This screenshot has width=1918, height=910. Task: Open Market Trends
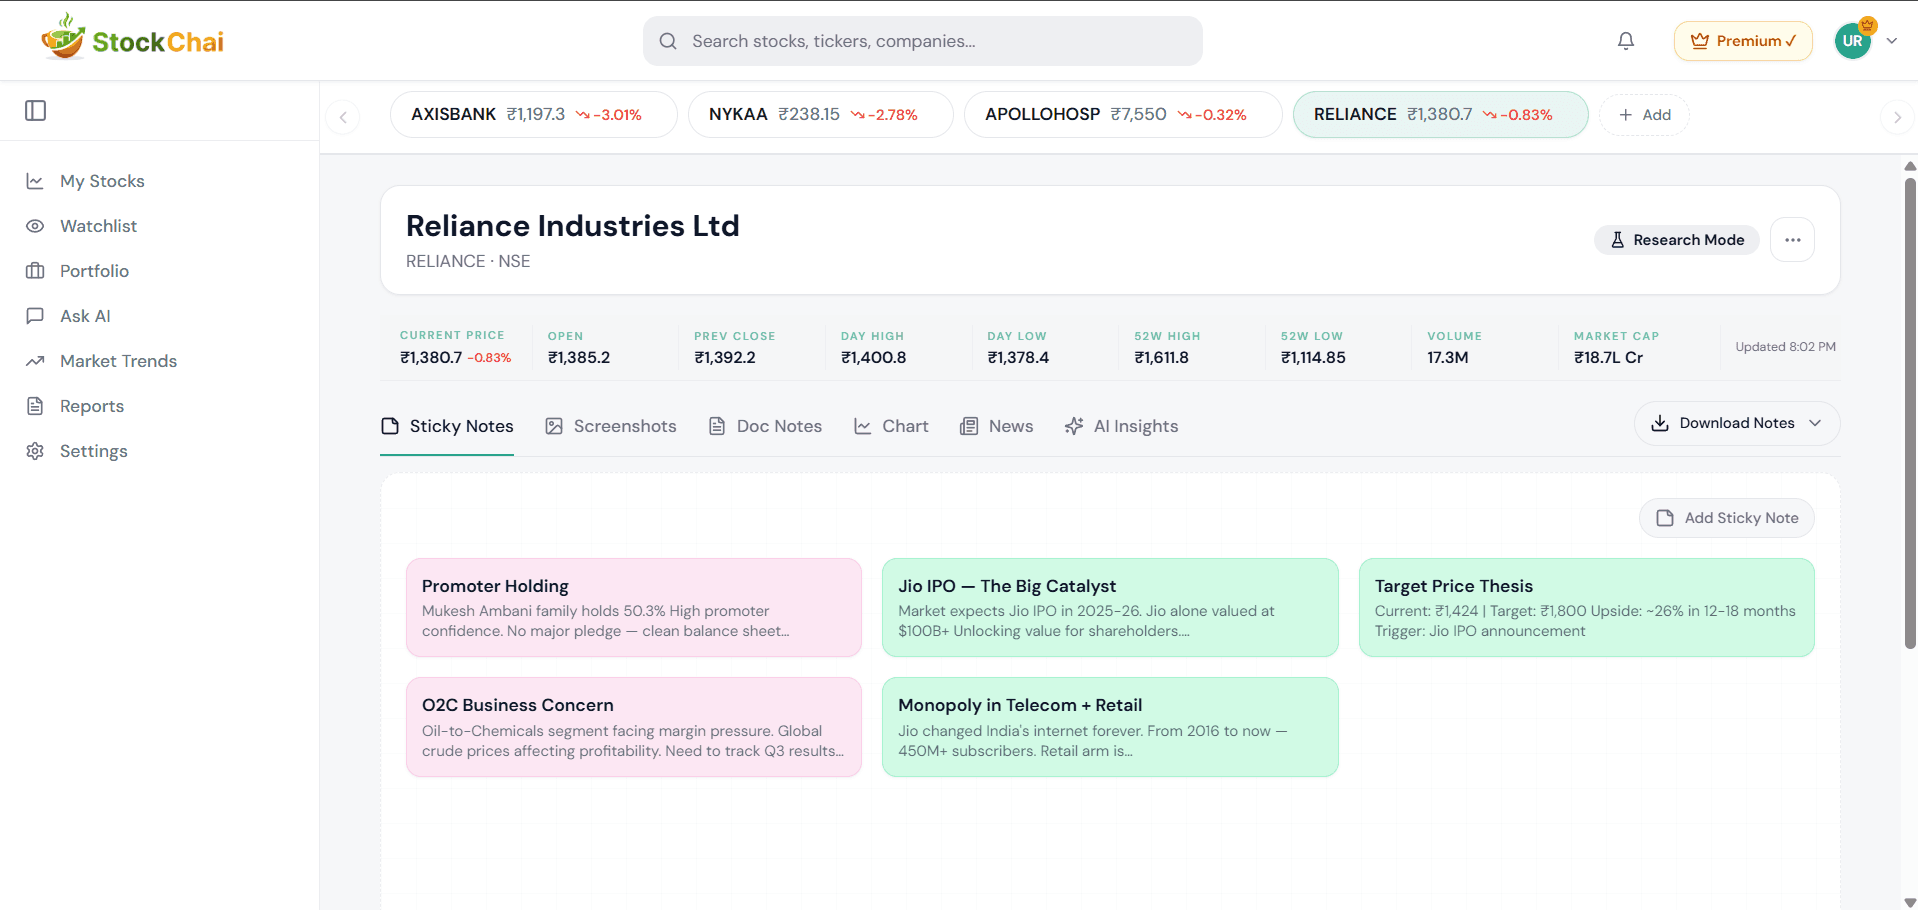[118, 361]
